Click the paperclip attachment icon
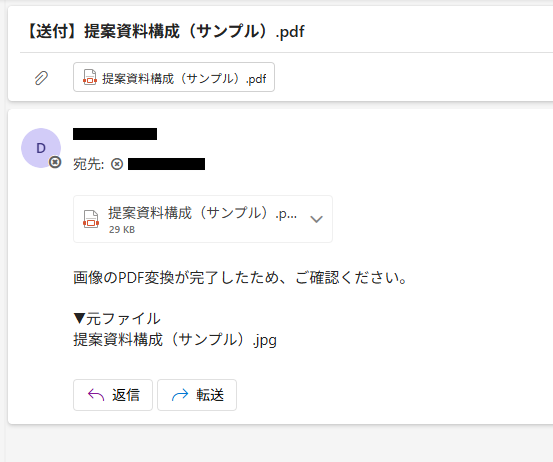This screenshot has height=462, width=553. [x=41, y=78]
